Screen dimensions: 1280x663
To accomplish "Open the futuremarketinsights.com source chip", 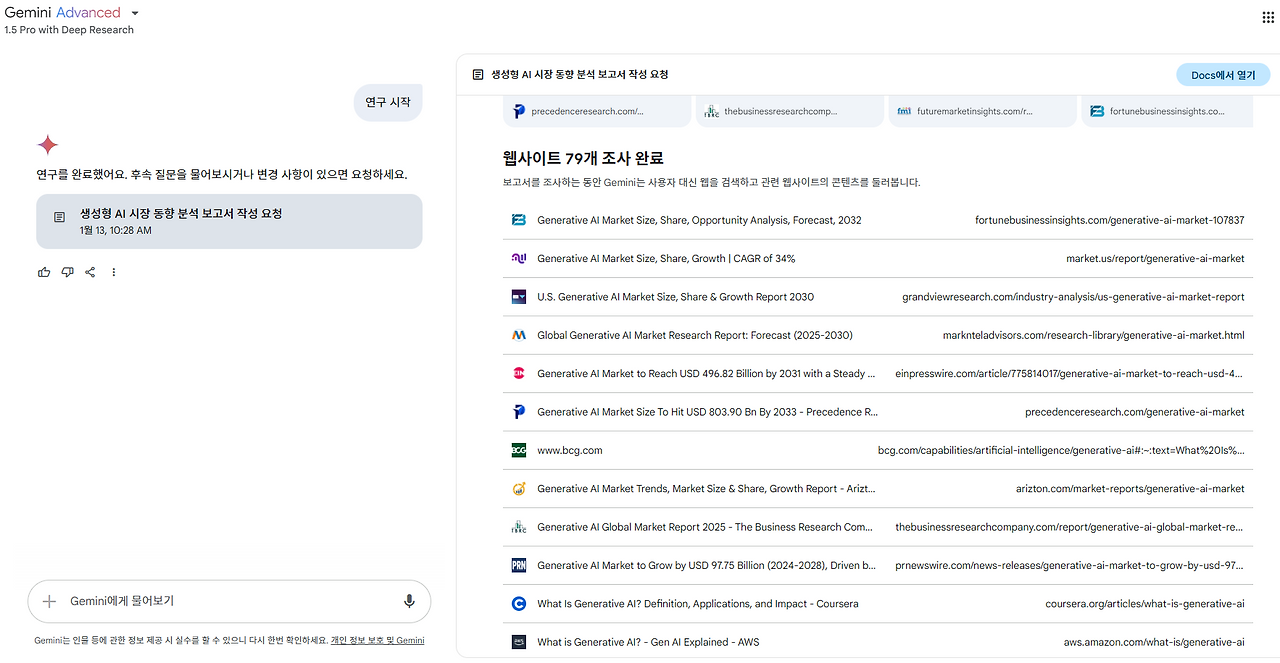I will pos(982,111).
